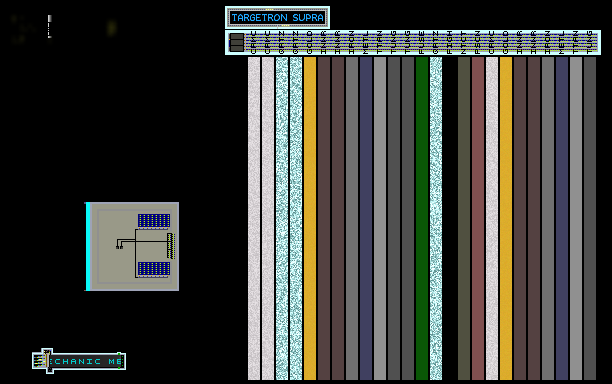Select the QRTZ column between FUSE and FIGH
The height and width of the screenshot is (384, 612).
coord(436,218)
